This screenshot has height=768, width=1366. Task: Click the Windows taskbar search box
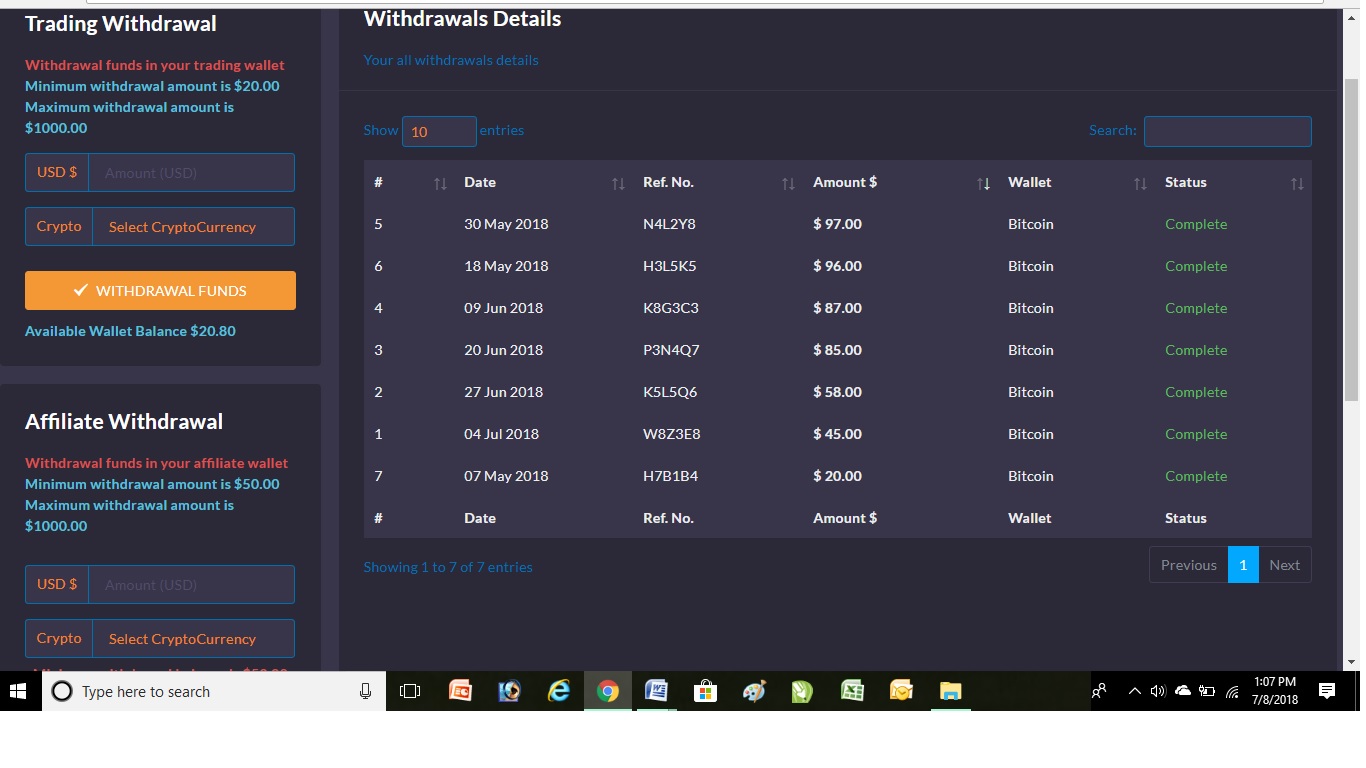[213, 691]
